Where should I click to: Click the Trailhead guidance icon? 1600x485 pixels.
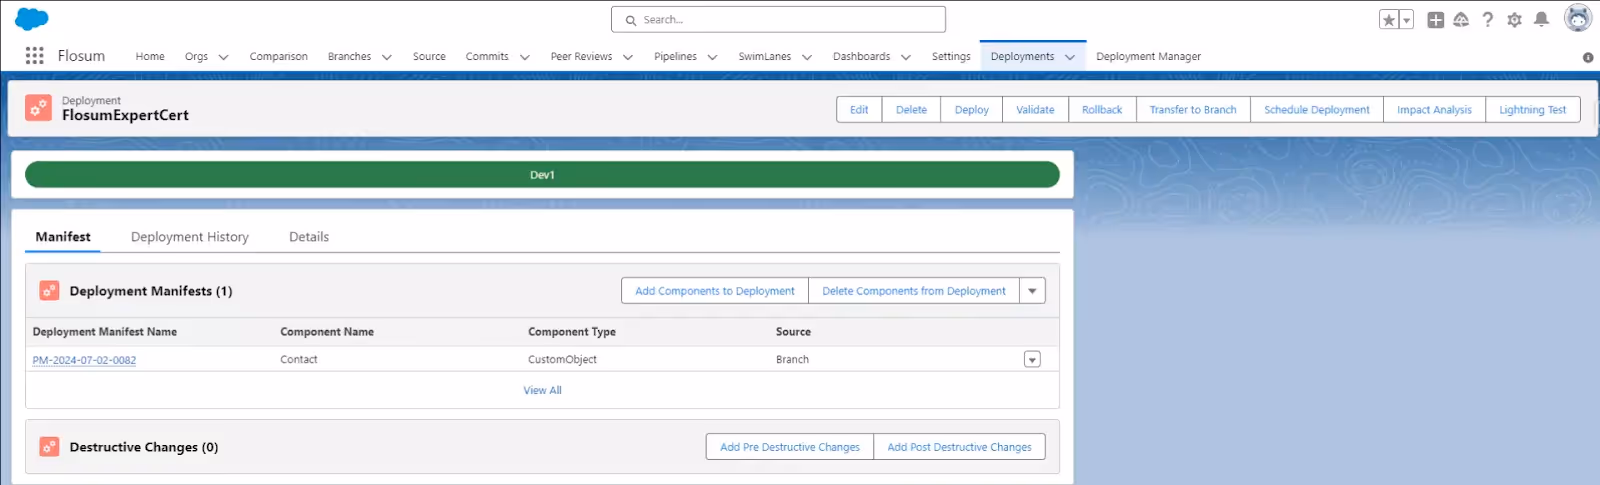[x=1461, y=20]
